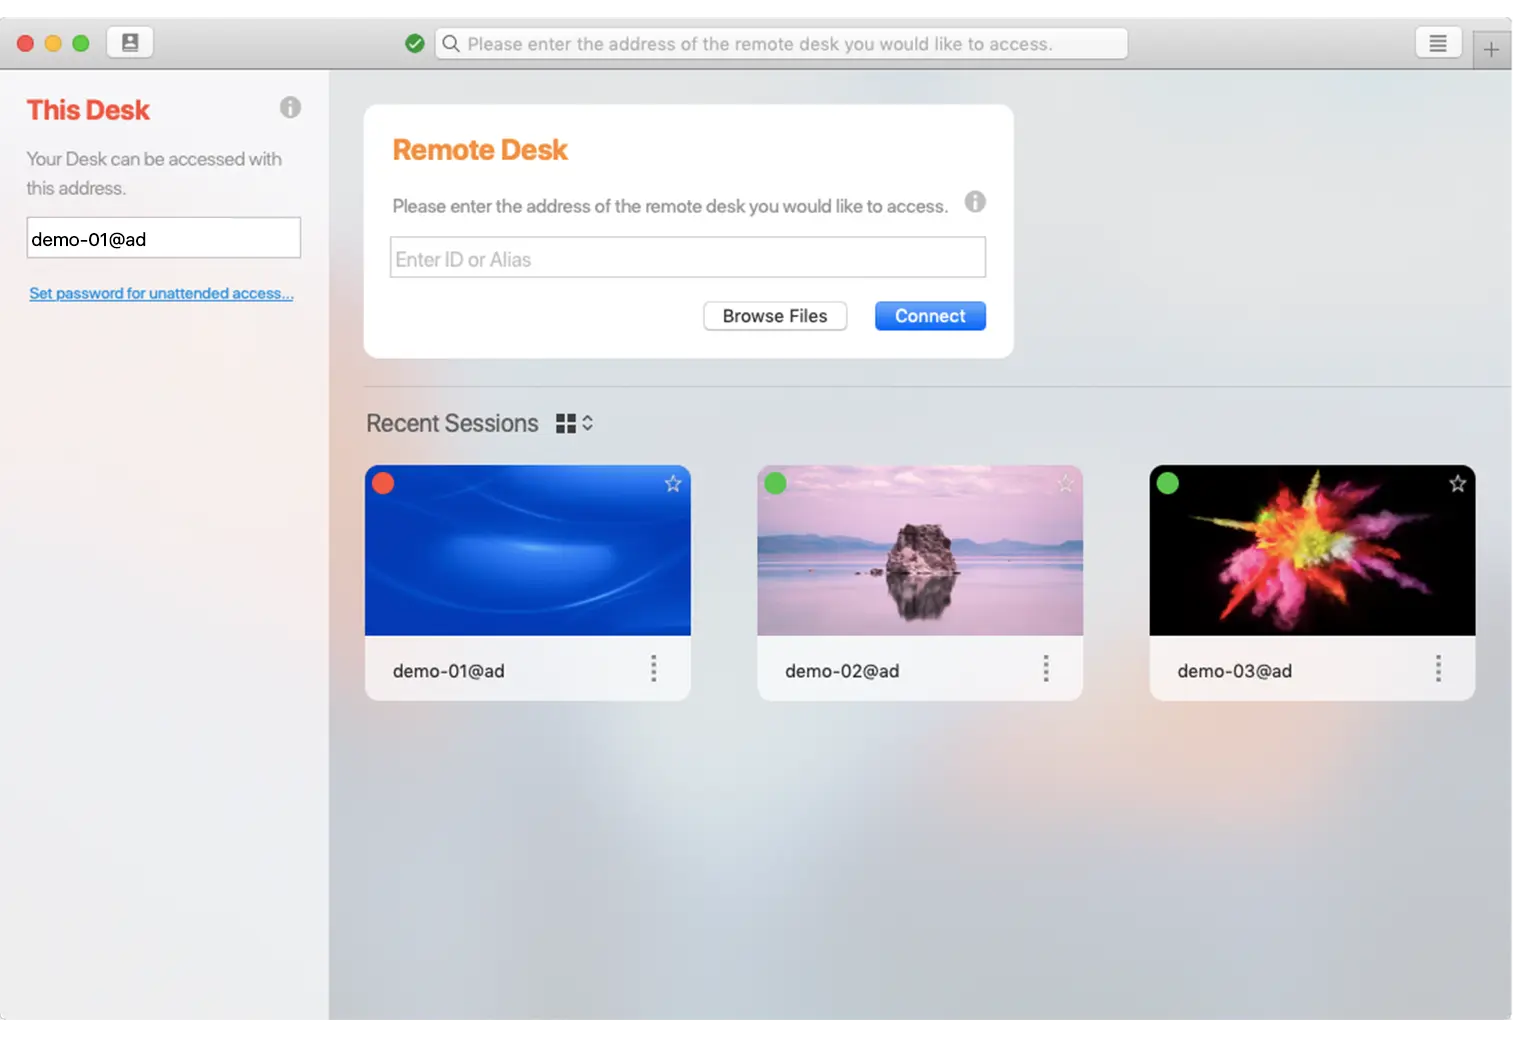Click the Remote Desk heading
1514x1042 pixels.
[480, 150]
